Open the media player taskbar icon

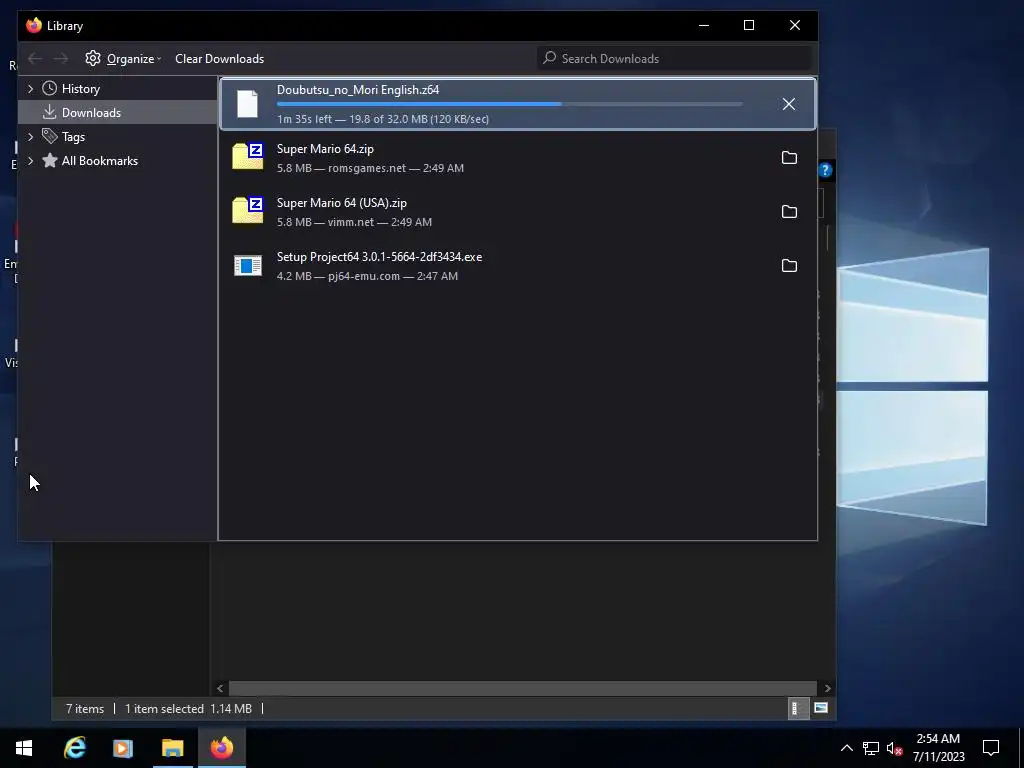(123, 748)
